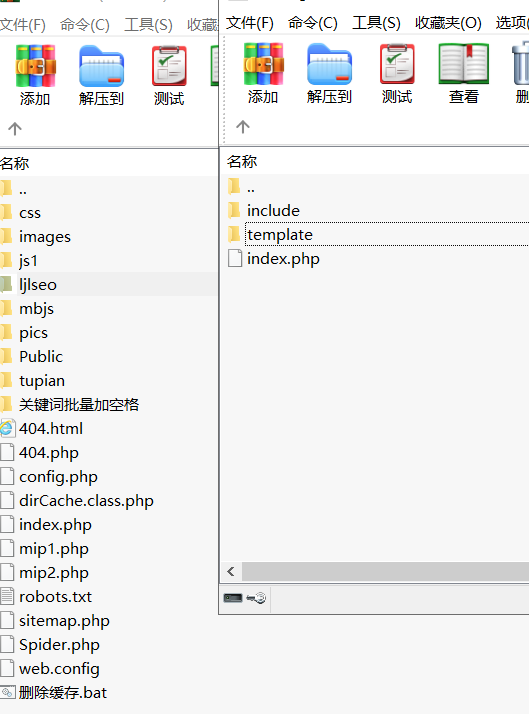Select the ljlseo folder
This screenshot has width=529, height=714.
click(108, 285)
